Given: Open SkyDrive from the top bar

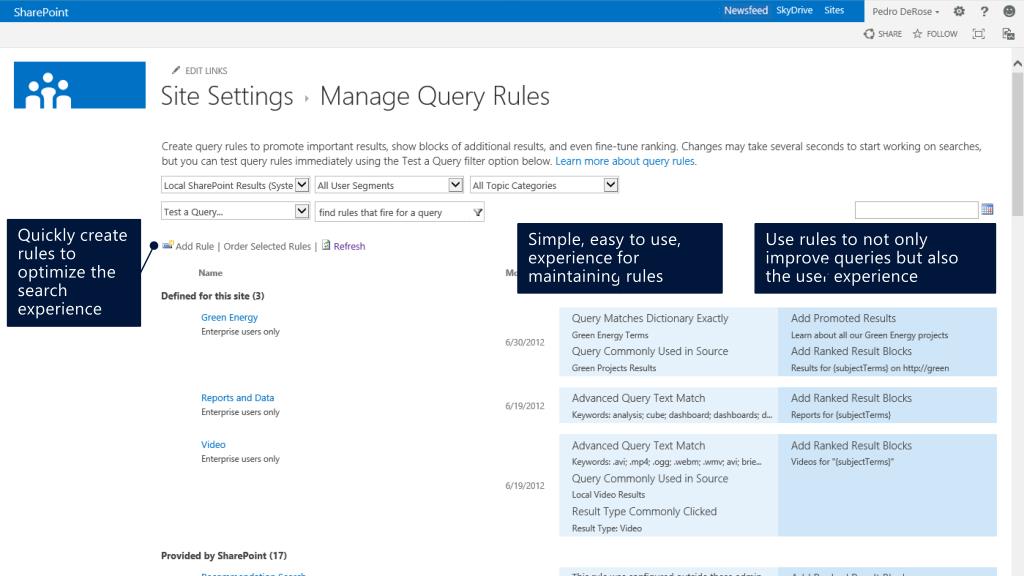Looking at the screenshot, I should pos(794,10).
